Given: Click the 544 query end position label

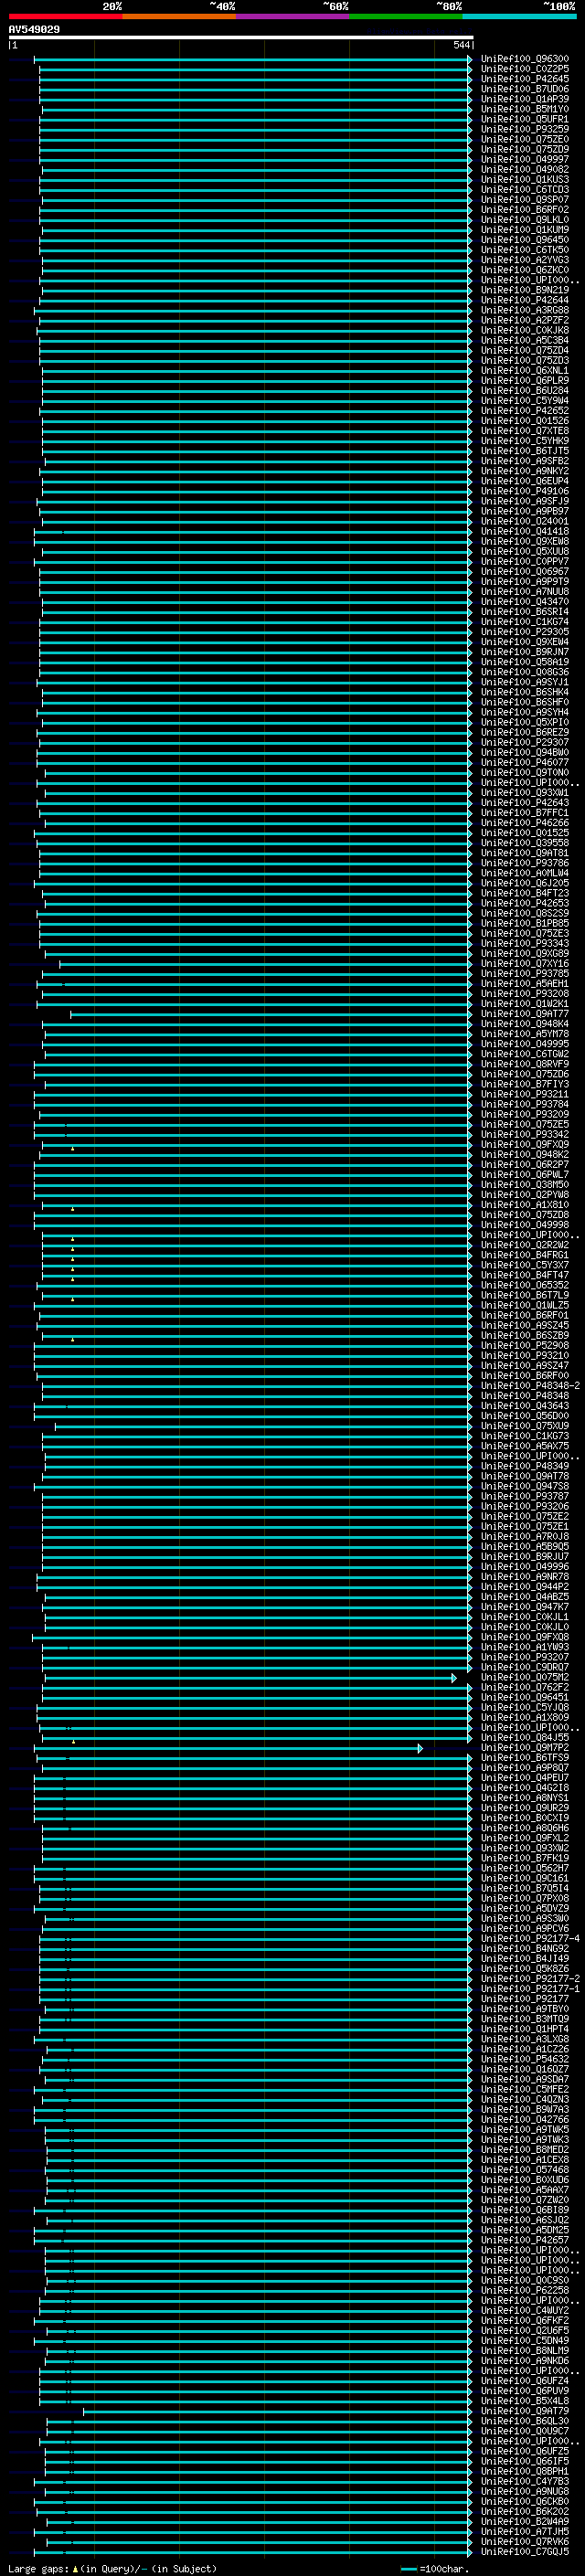Looking at the screenshot, I should click(x=462, y=45).
